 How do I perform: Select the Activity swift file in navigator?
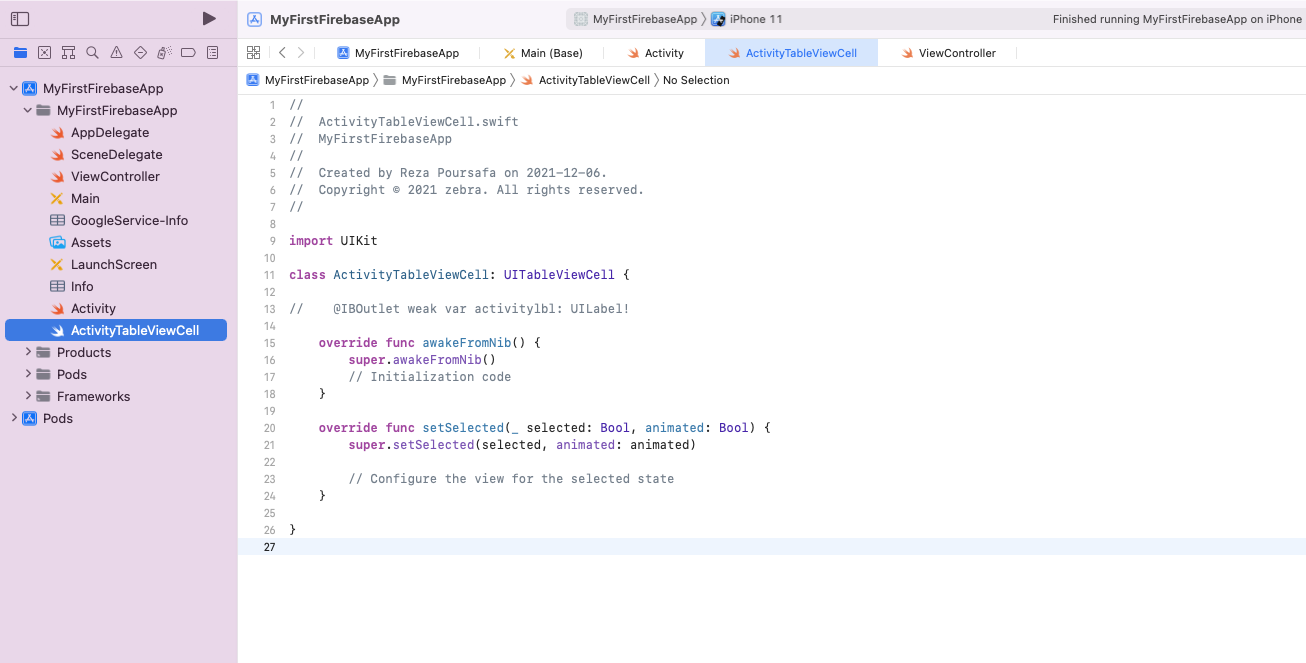click(93, 308)
